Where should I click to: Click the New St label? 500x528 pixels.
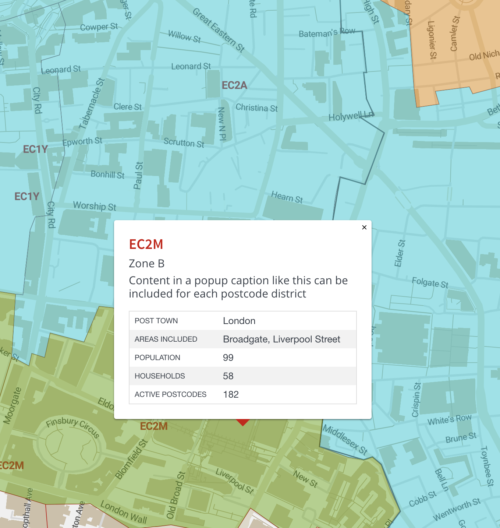tap(305, 479)
